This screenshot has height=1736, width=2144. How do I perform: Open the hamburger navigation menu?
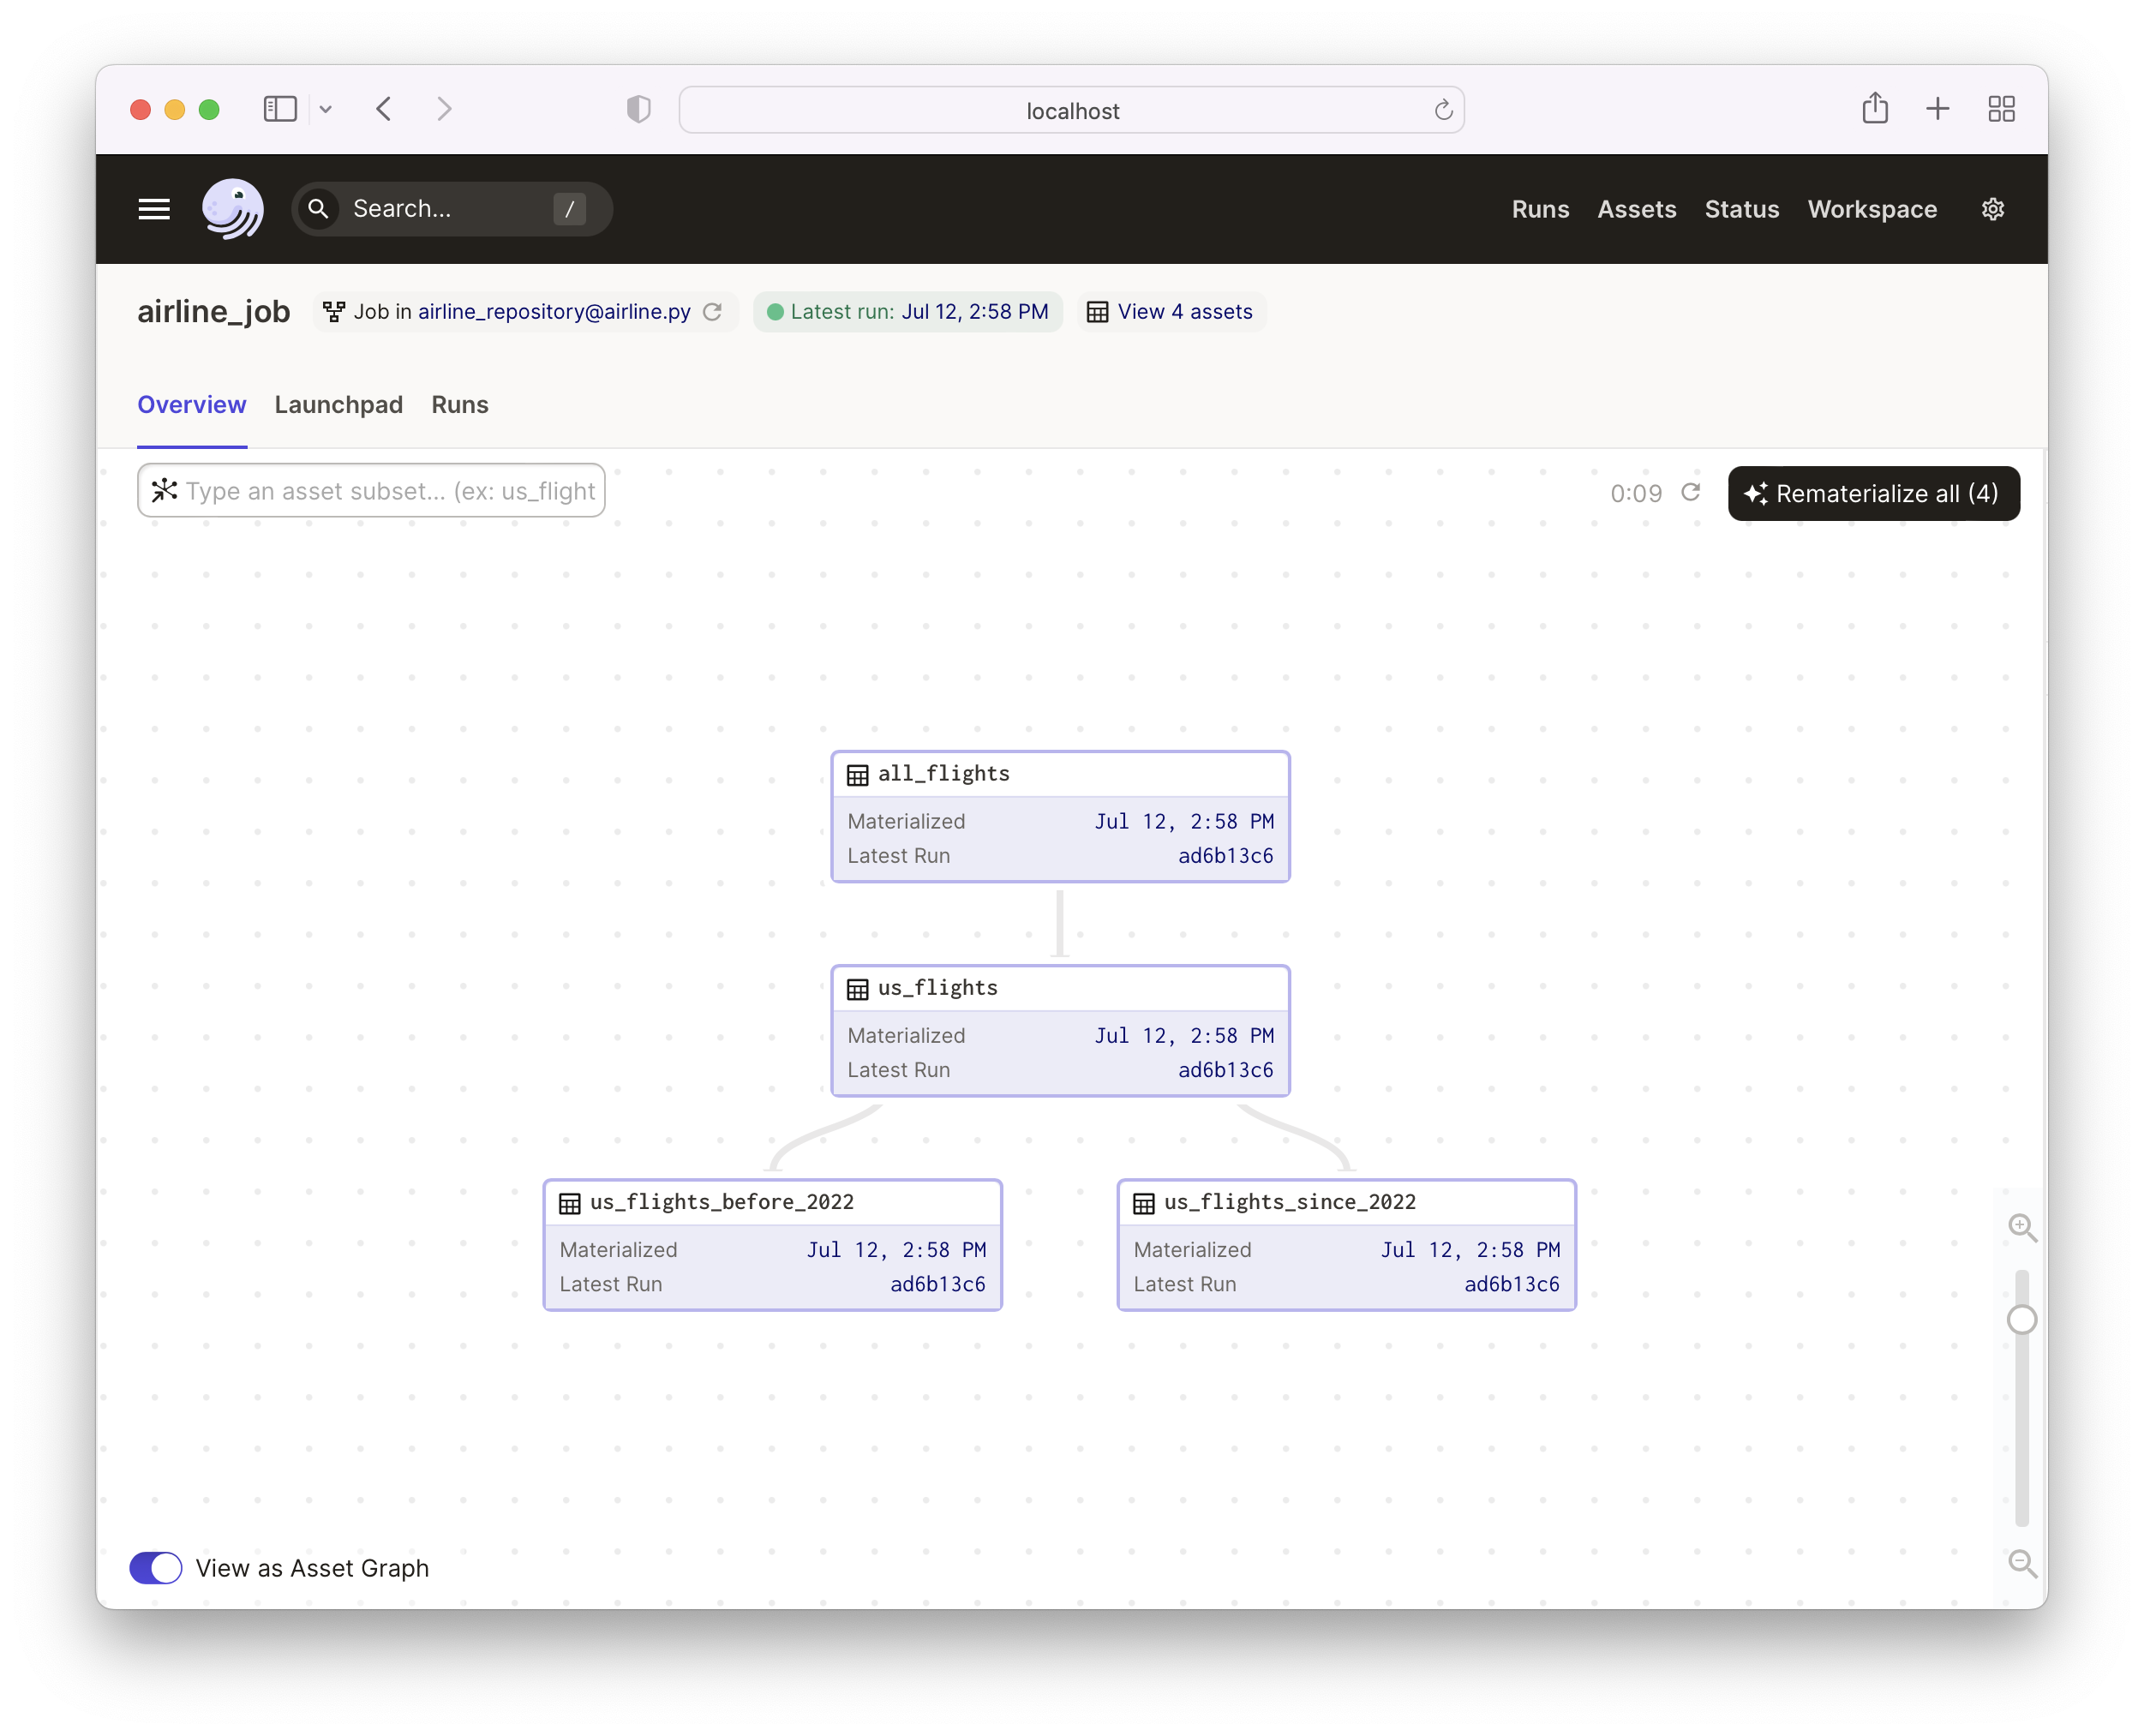pos(153,209)
